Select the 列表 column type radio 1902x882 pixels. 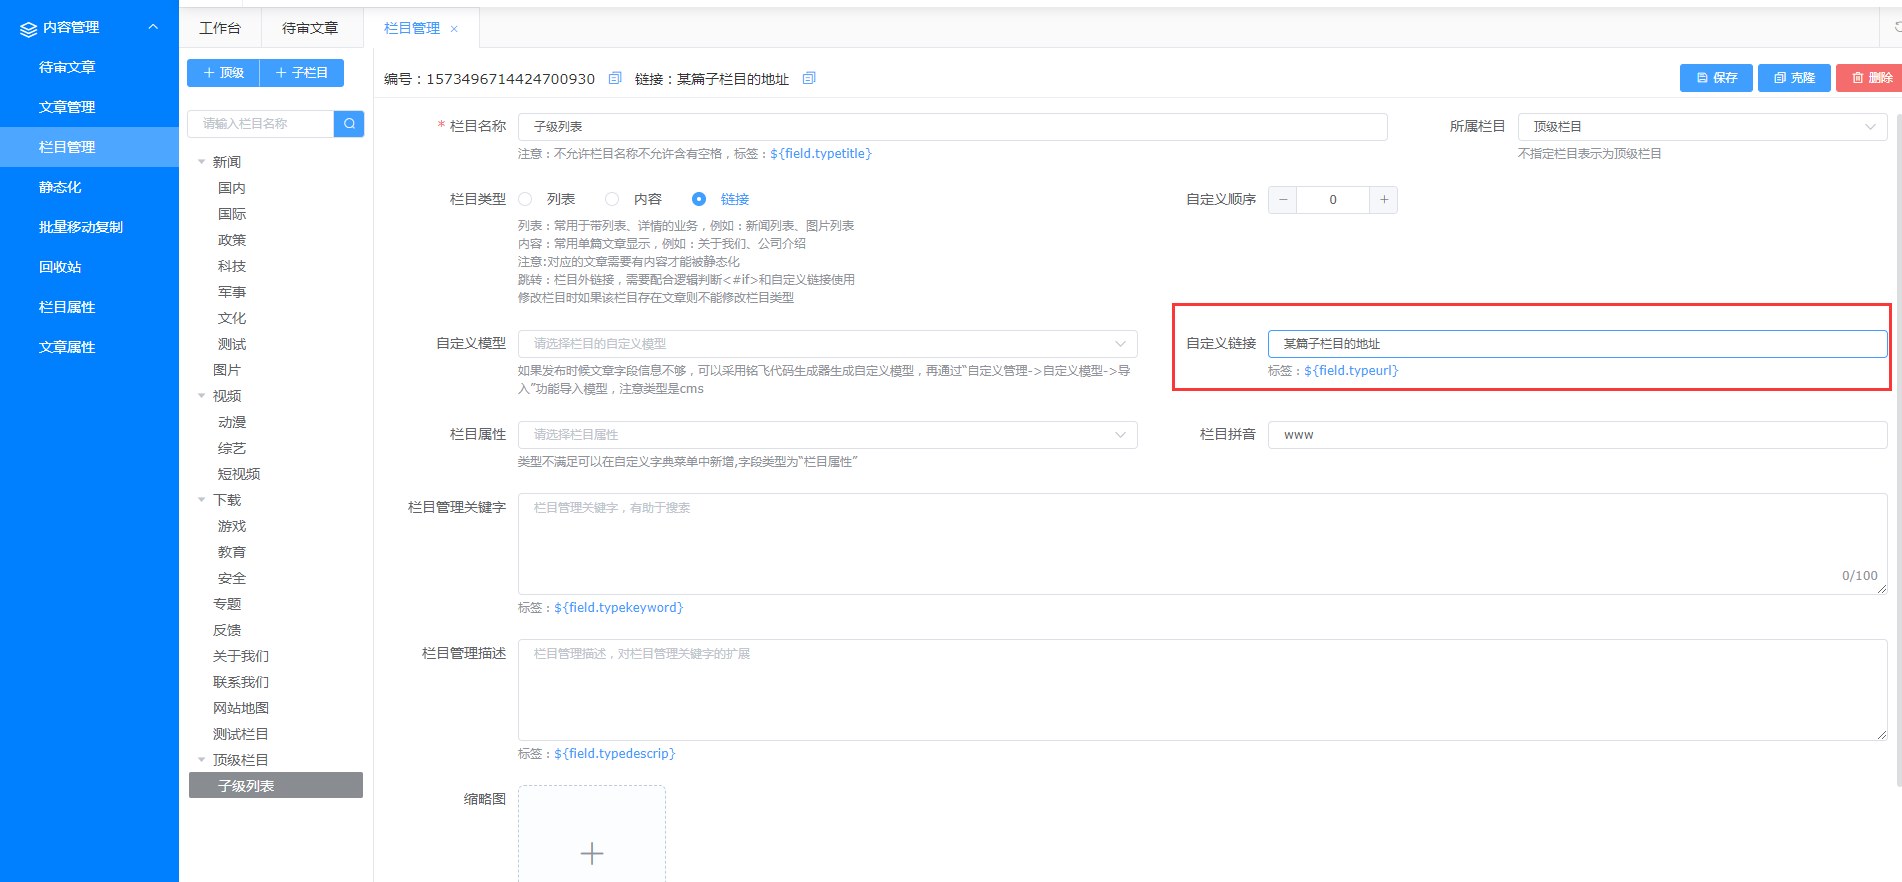click(526, 199)
